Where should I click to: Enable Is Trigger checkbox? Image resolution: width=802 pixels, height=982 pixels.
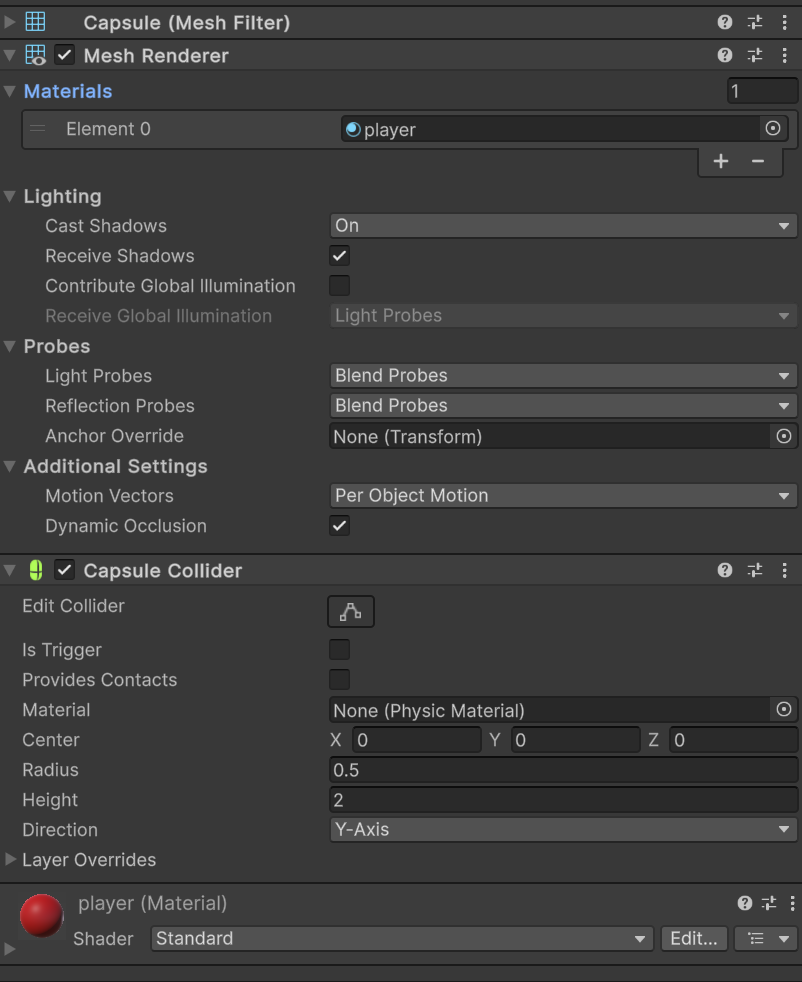(x=339, y=649)
